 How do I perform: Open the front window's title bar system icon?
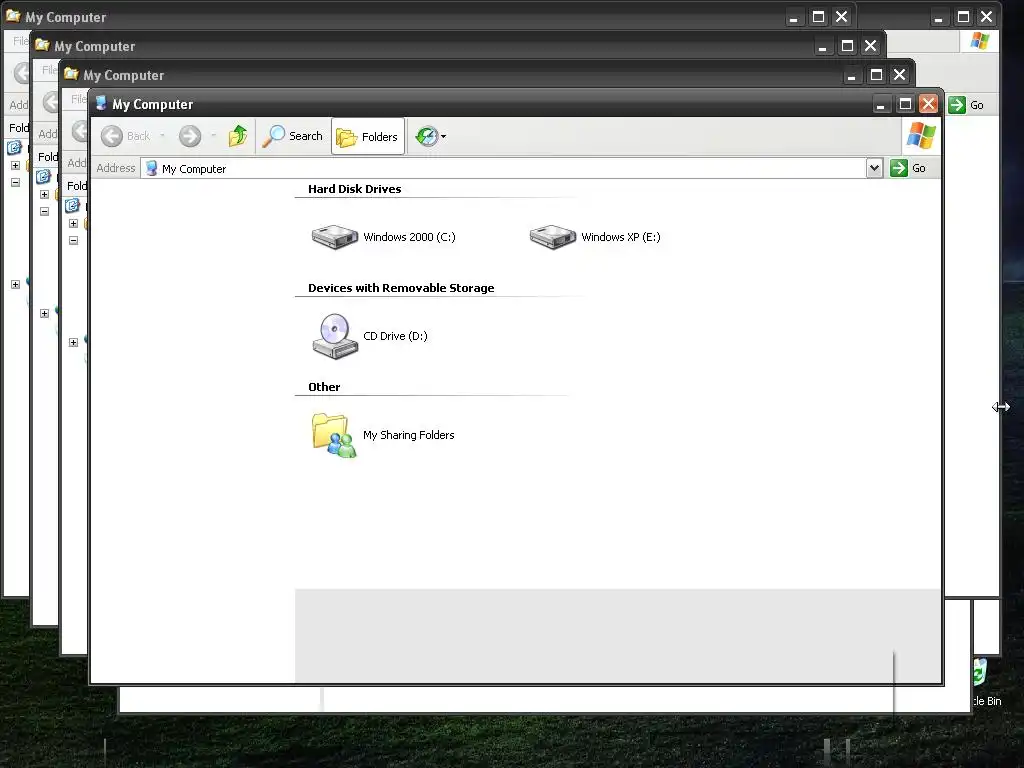pos(101,104)
